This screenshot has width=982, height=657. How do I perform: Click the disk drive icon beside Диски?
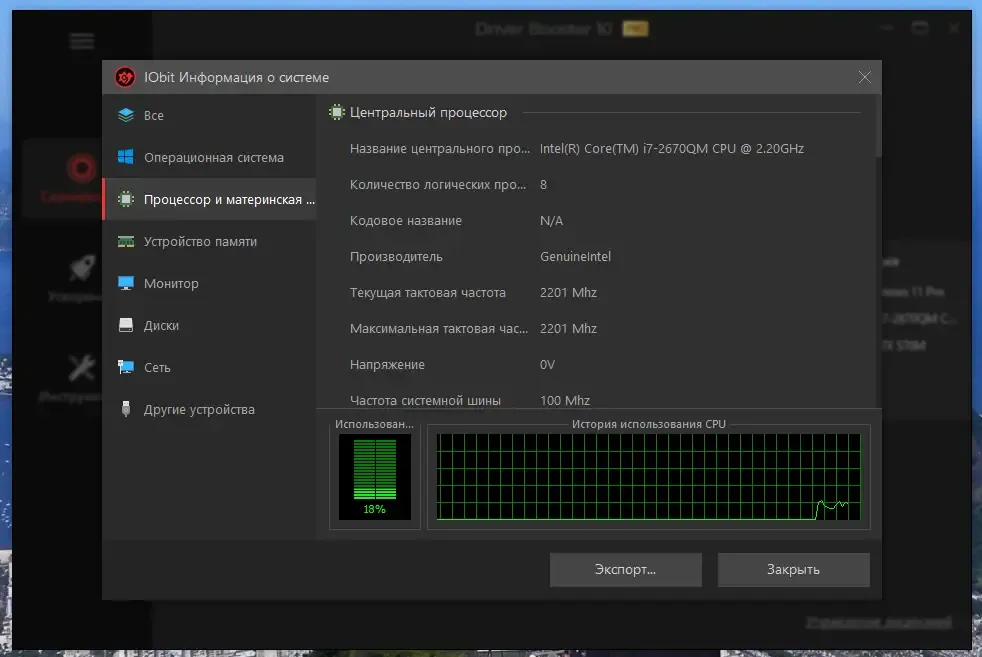pos(126,325)
